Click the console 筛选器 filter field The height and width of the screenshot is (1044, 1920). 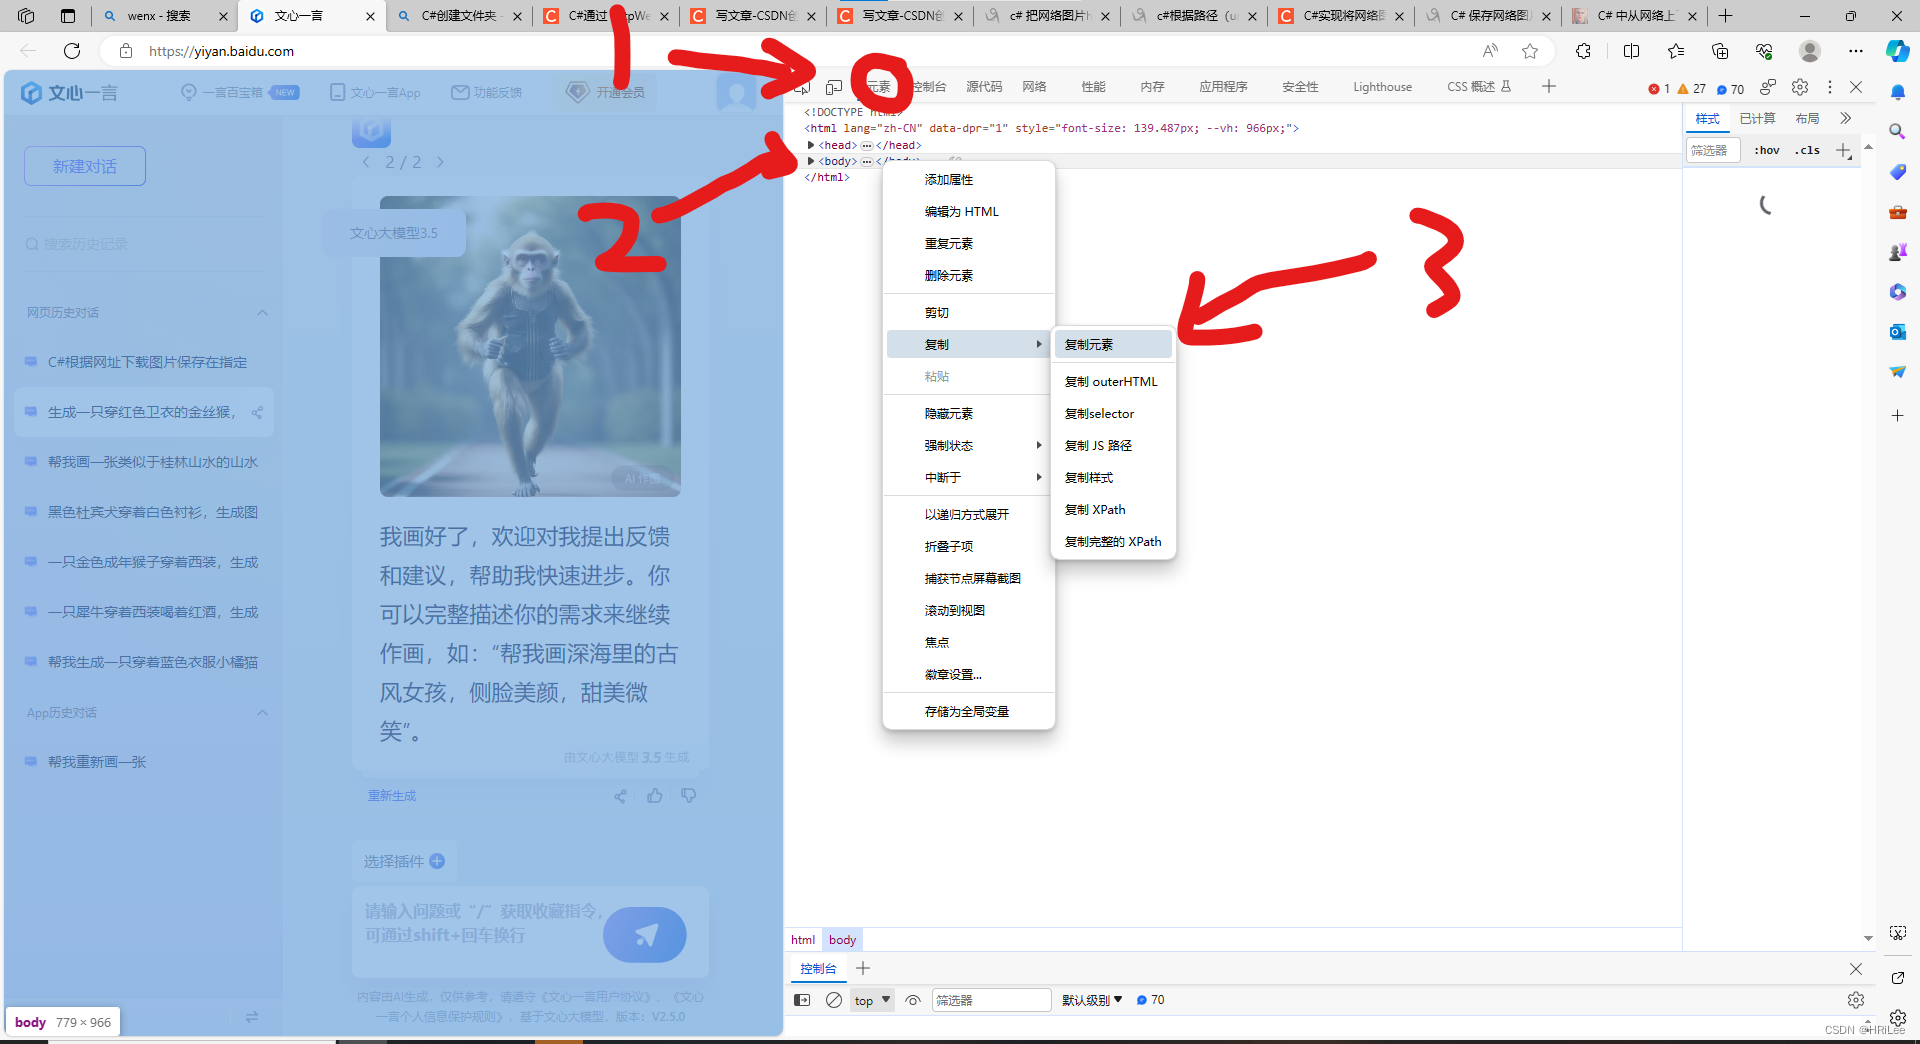coord(991,1000)
